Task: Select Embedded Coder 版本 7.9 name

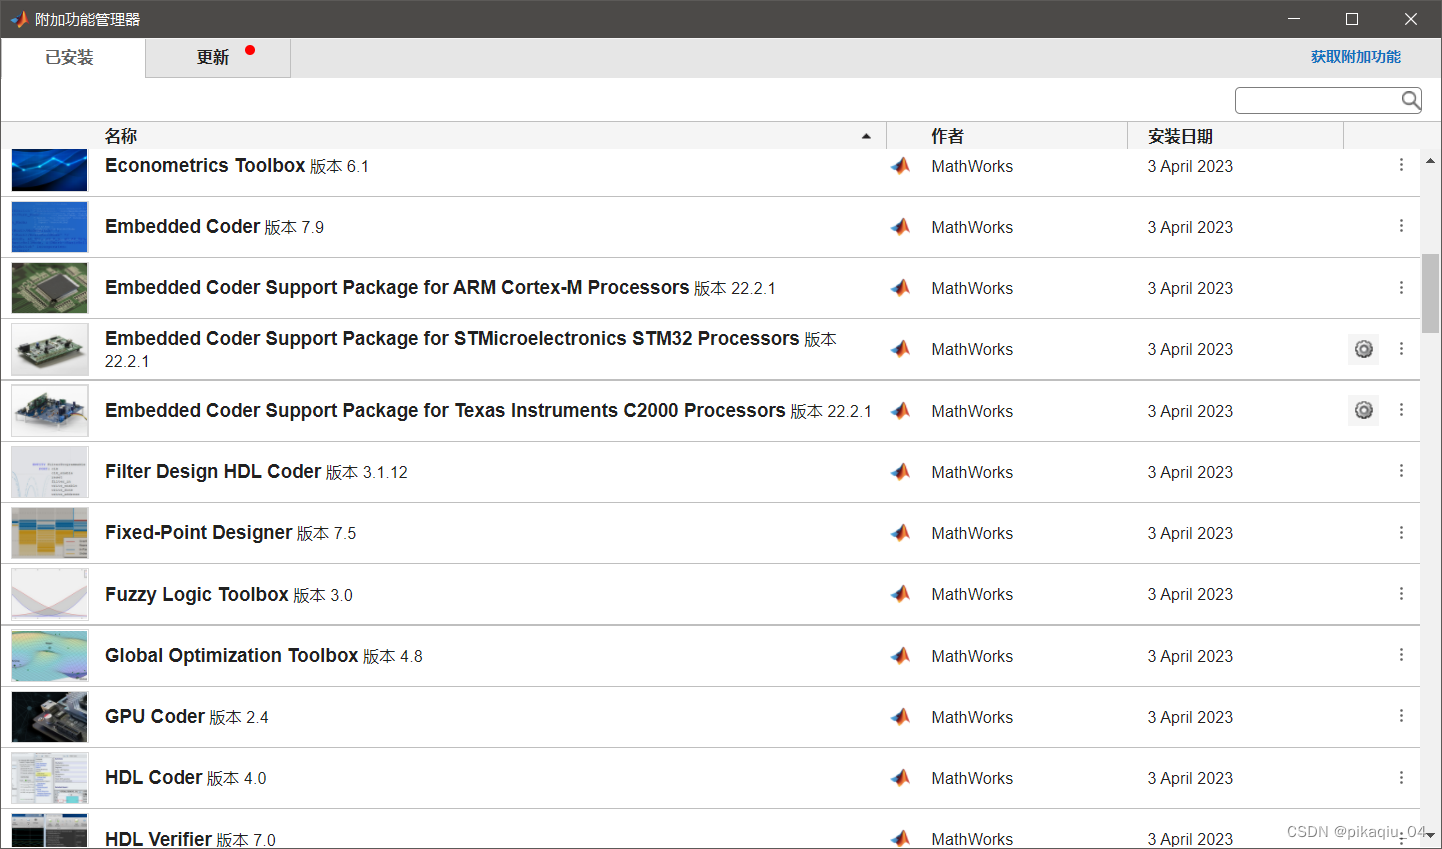Action: click(x=214, y=227)
